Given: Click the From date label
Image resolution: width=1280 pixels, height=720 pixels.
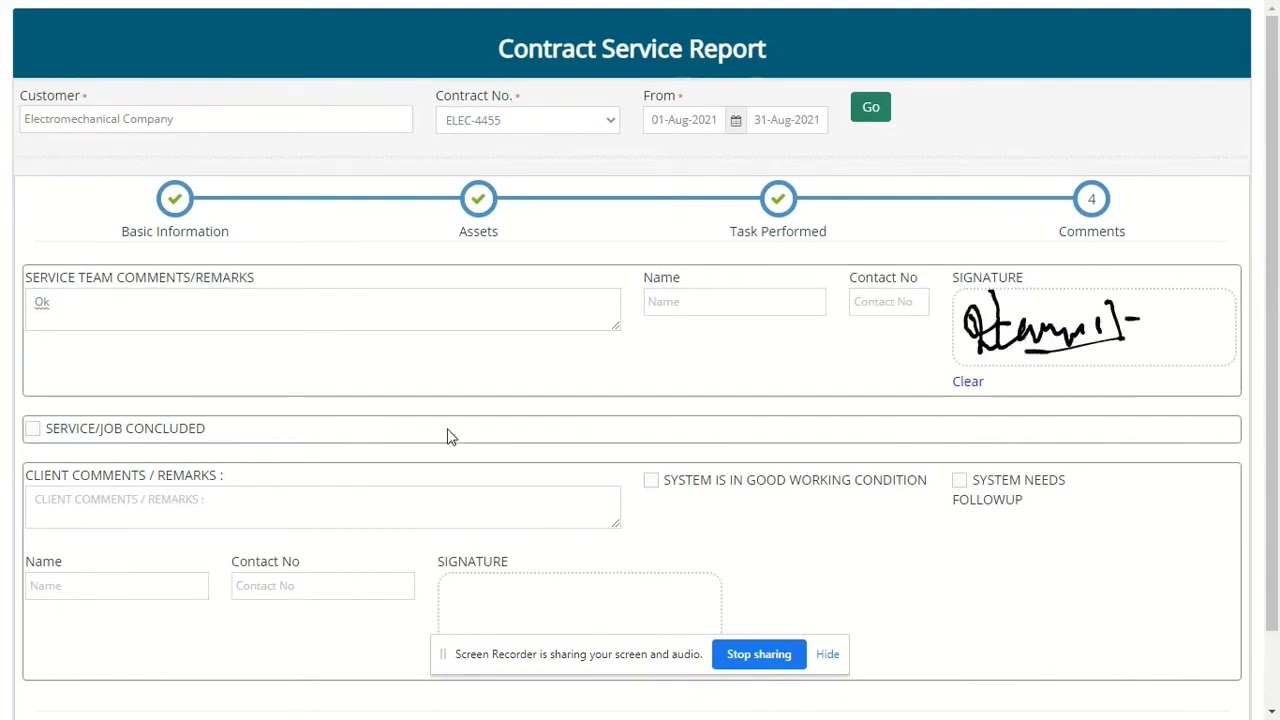Looking at the screenshot, I should [x=659, y=95].
